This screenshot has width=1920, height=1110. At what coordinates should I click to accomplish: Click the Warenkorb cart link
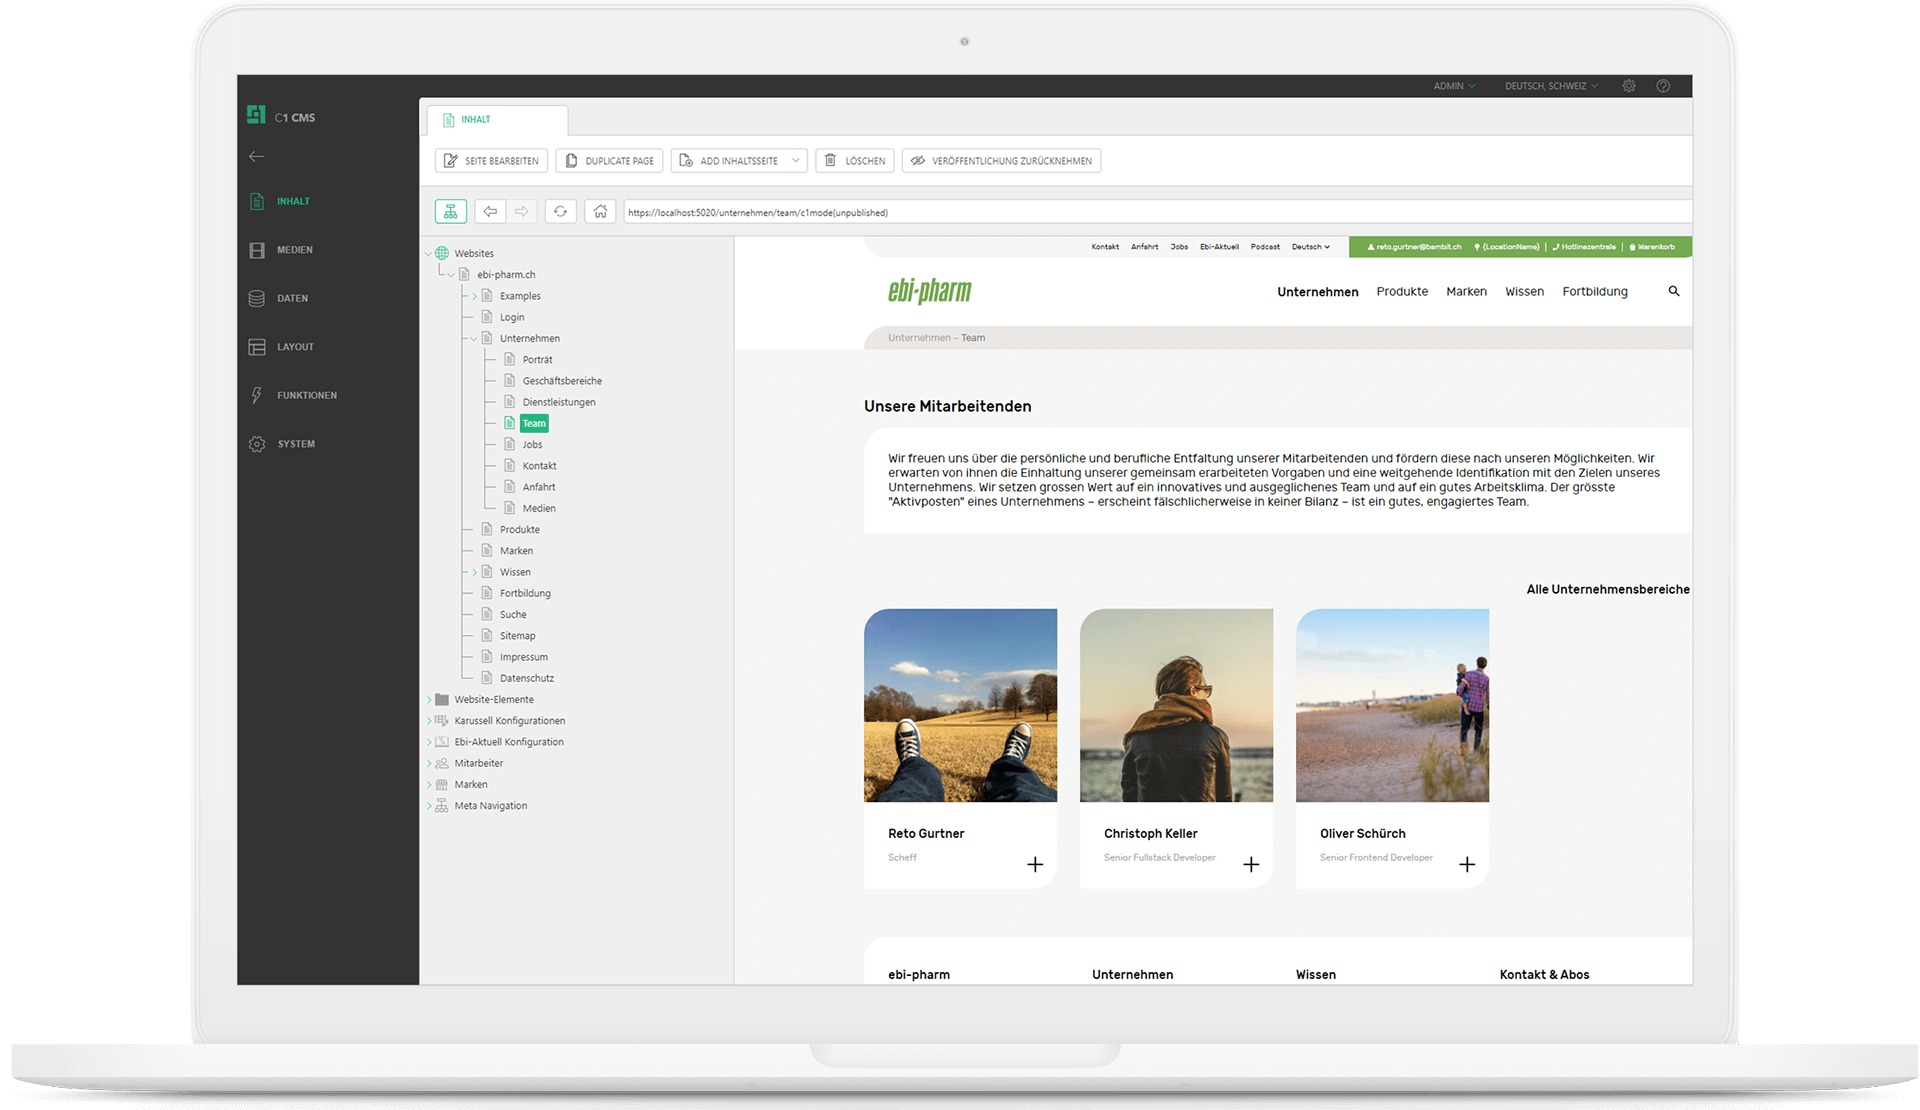[1652, 247]
